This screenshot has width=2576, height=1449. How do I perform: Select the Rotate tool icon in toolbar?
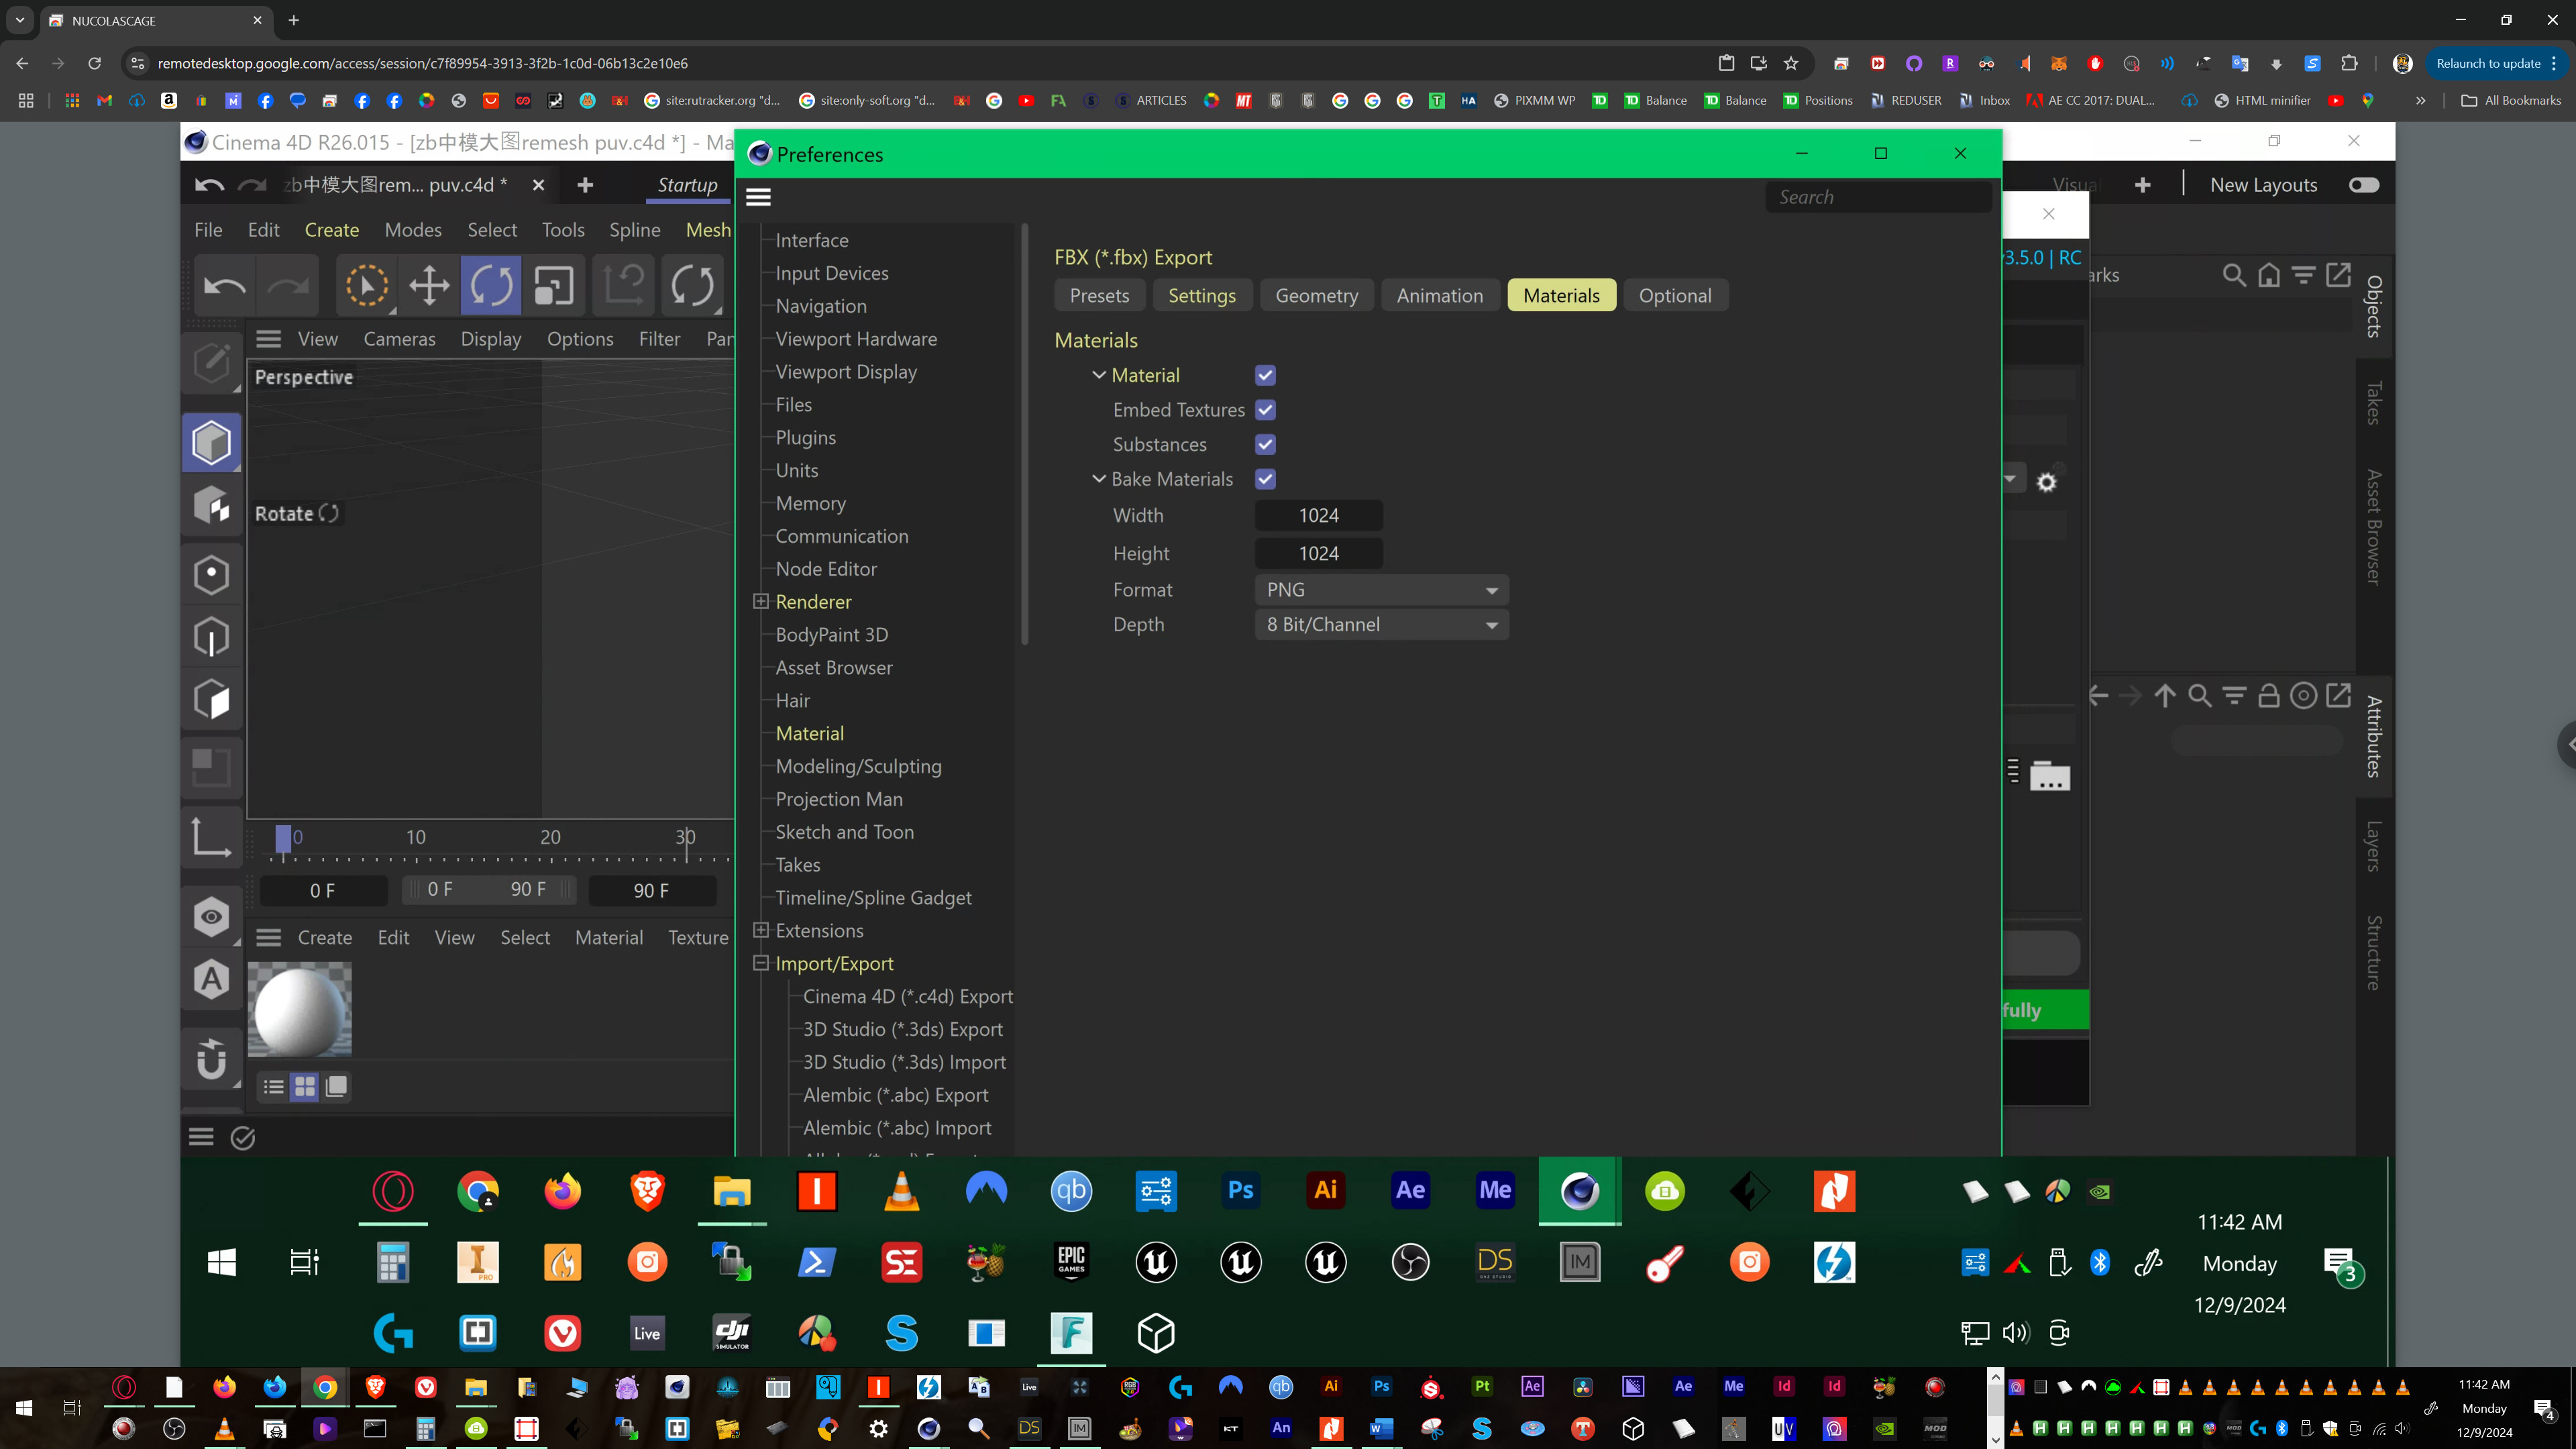[491, 286]
